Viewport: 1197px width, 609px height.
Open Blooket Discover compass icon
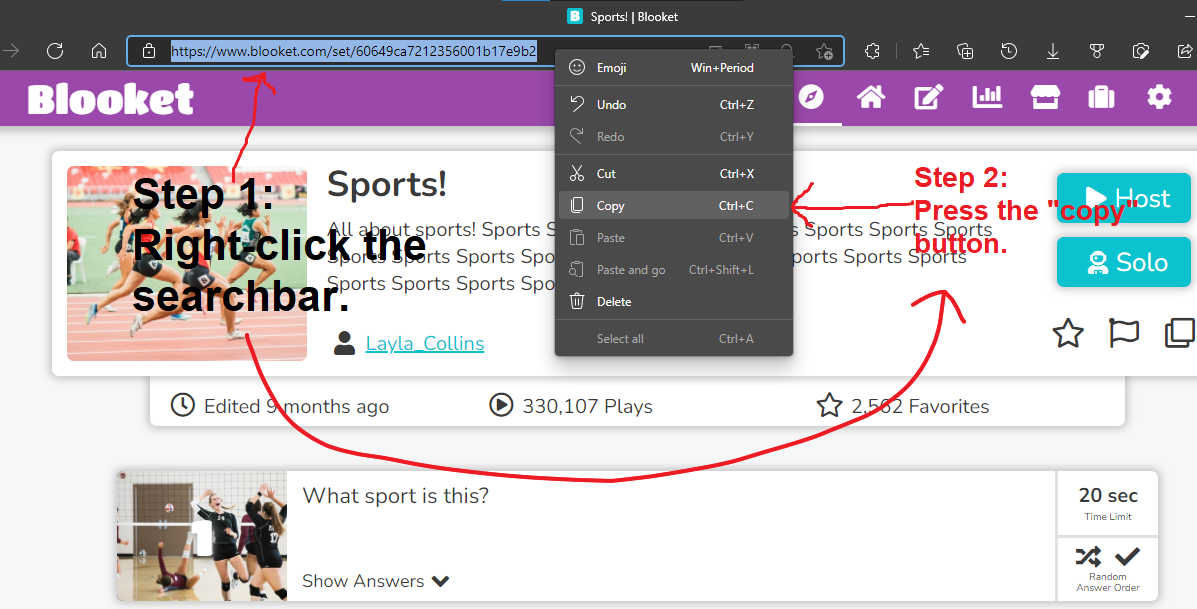pyautogui.click(x=811, y=97)
